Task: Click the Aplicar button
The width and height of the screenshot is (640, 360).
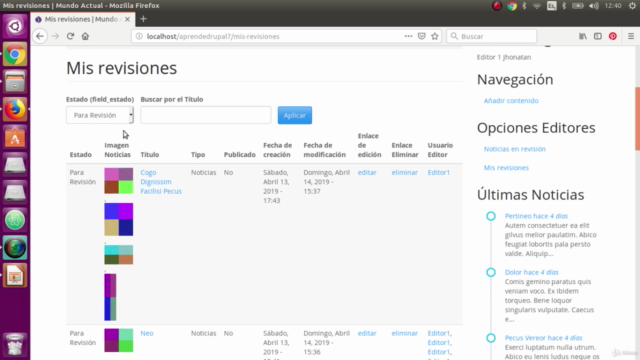Action: click(295, 115)
